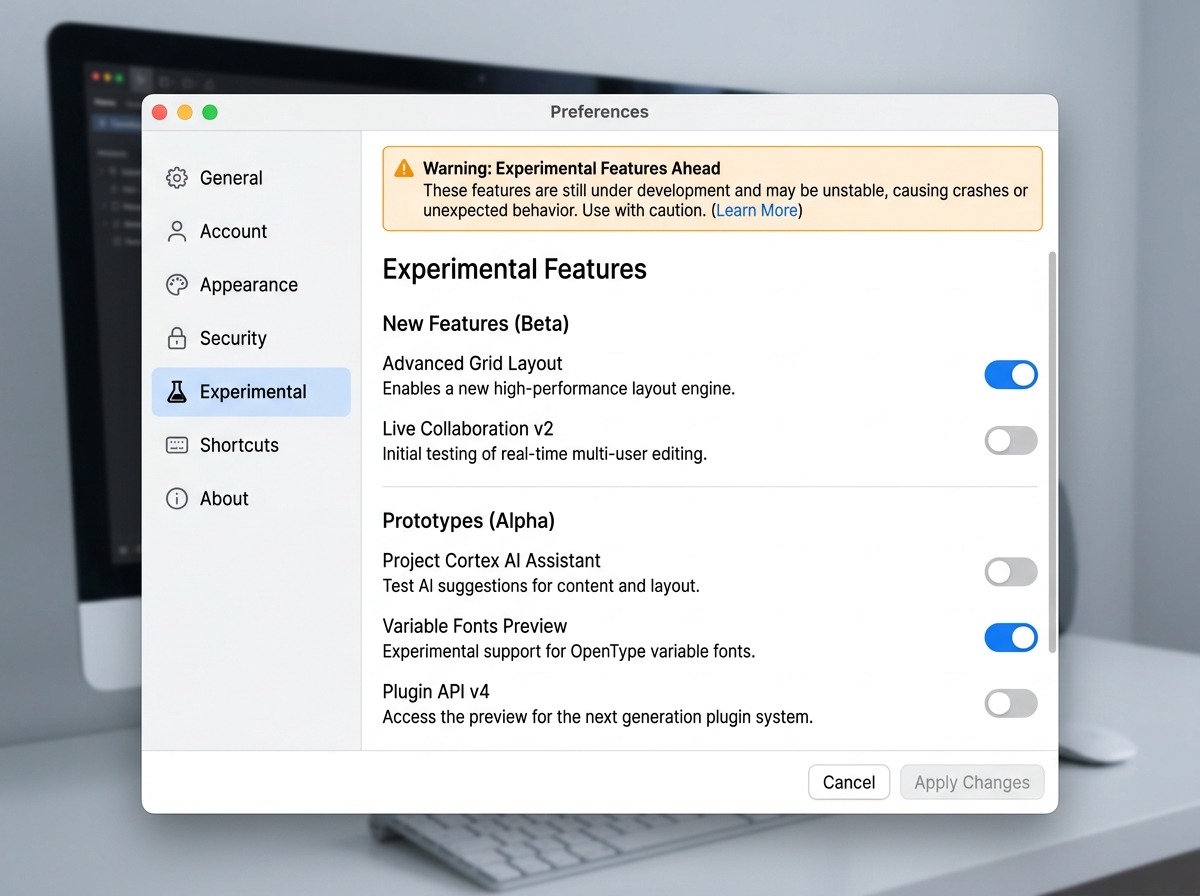This screenshot has height=896, width=1200.
Task: Click the warning triangle icon in banner
Action: (404, 168)
